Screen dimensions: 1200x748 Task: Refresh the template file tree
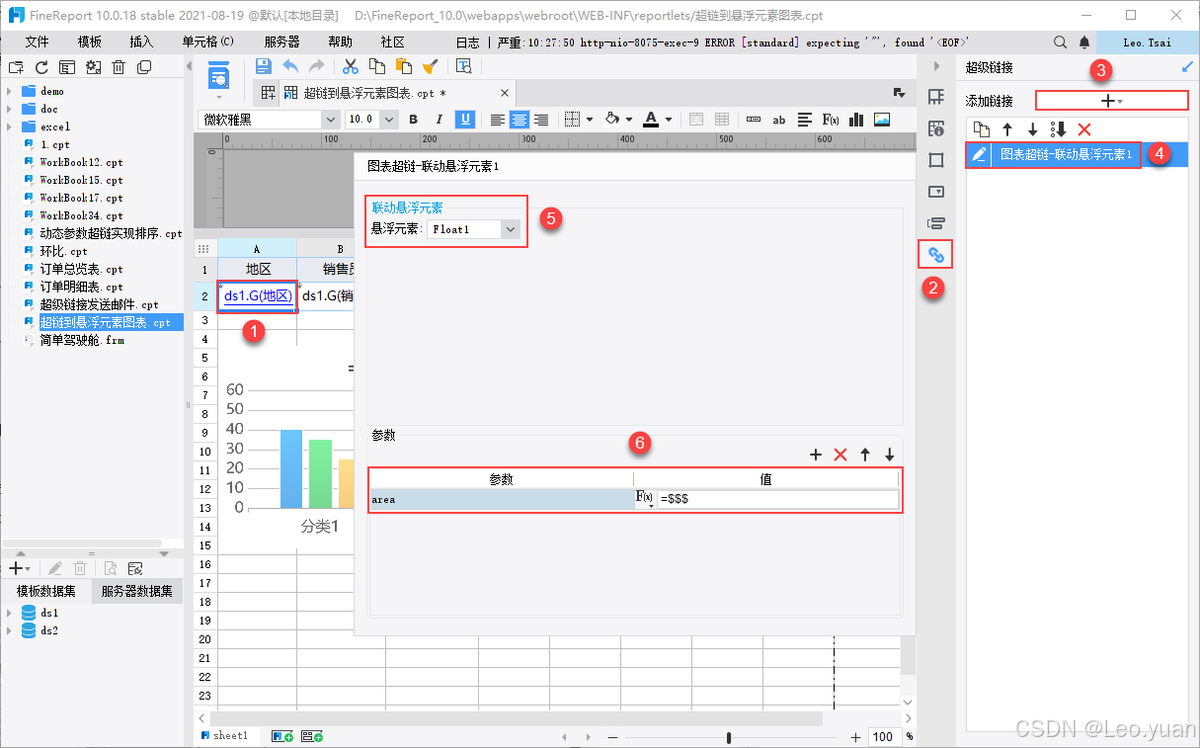coord(41,67)
